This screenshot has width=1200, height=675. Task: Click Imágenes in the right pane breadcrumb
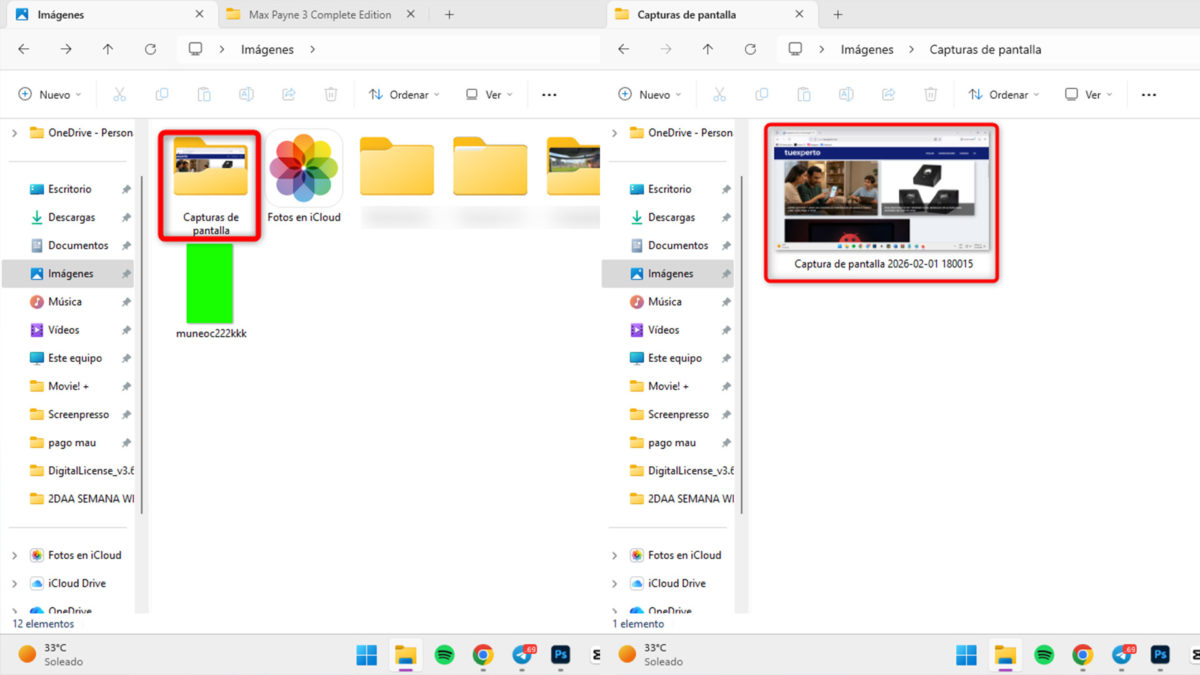[x=866, y=48]
